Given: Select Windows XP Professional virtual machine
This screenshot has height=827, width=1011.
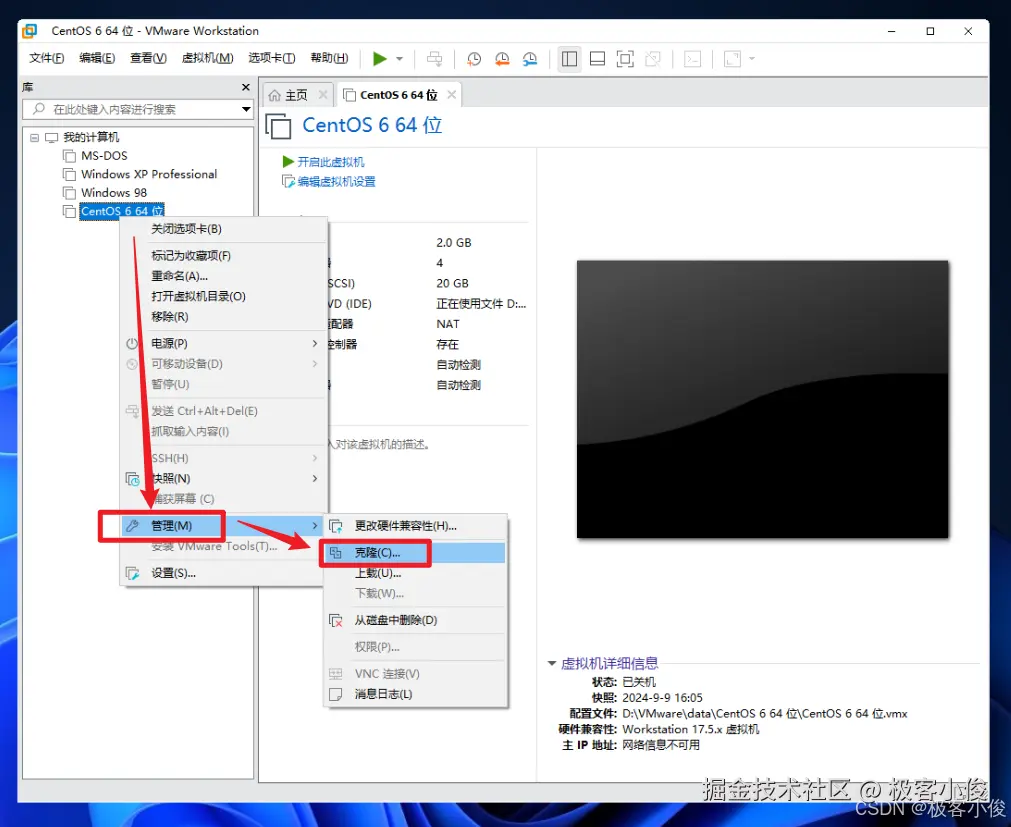Looking at the screenshot, I should pyautogui.click(x=149, y=174).
